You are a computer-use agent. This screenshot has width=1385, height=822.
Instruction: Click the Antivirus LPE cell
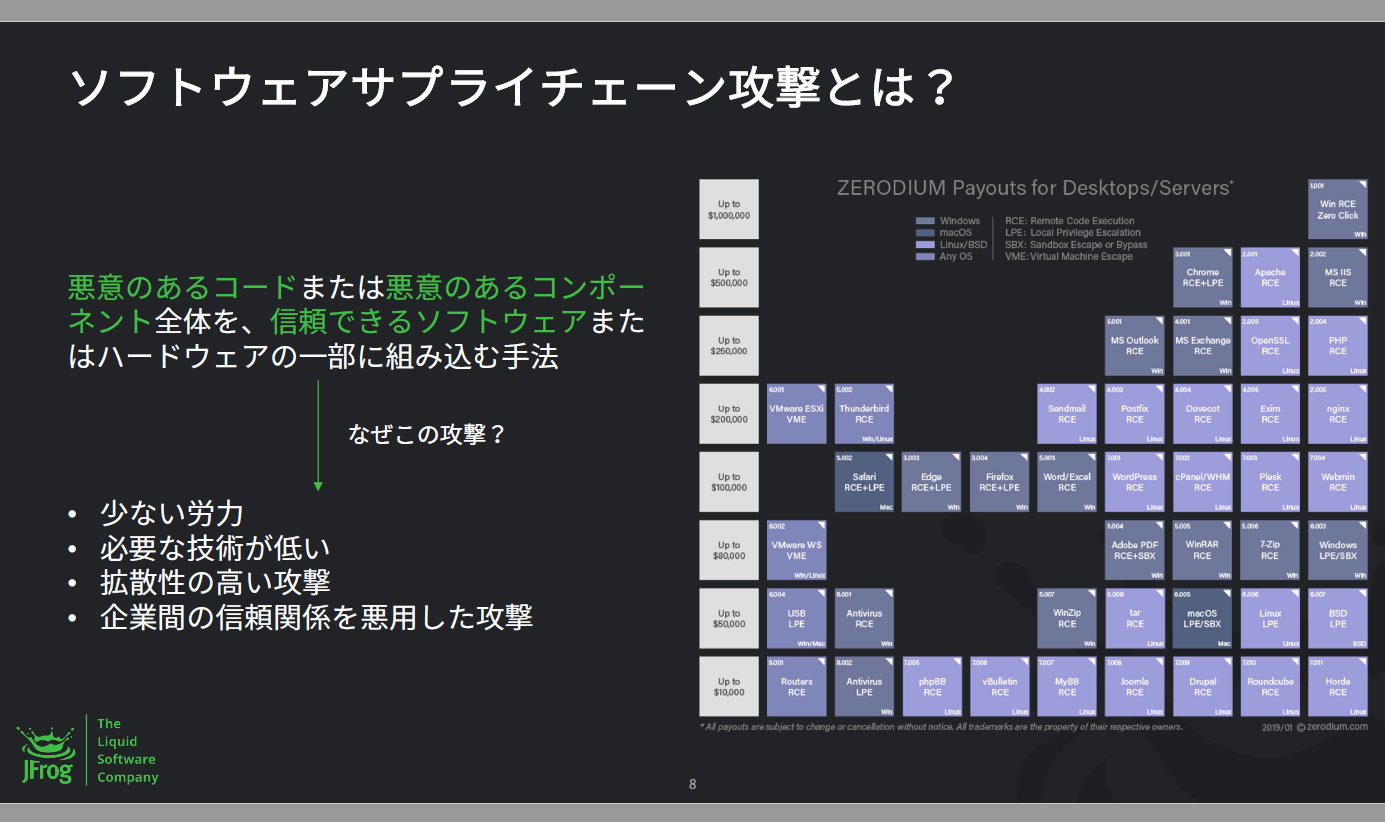pyautogui.click(x=864, y=687)
